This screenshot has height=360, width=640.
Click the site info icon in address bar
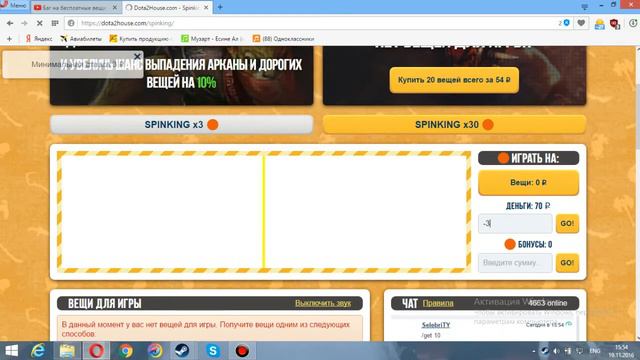pyautogui.click(x=71, y=23)
